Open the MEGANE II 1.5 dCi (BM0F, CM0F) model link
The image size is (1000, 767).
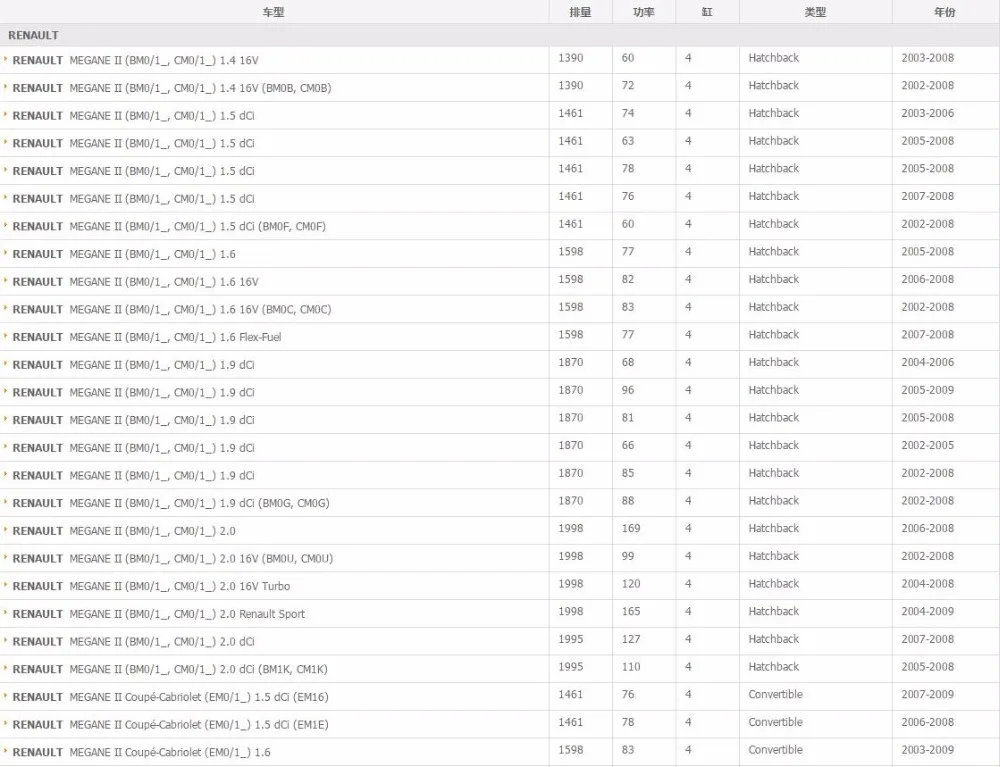[x=169, y=226]
